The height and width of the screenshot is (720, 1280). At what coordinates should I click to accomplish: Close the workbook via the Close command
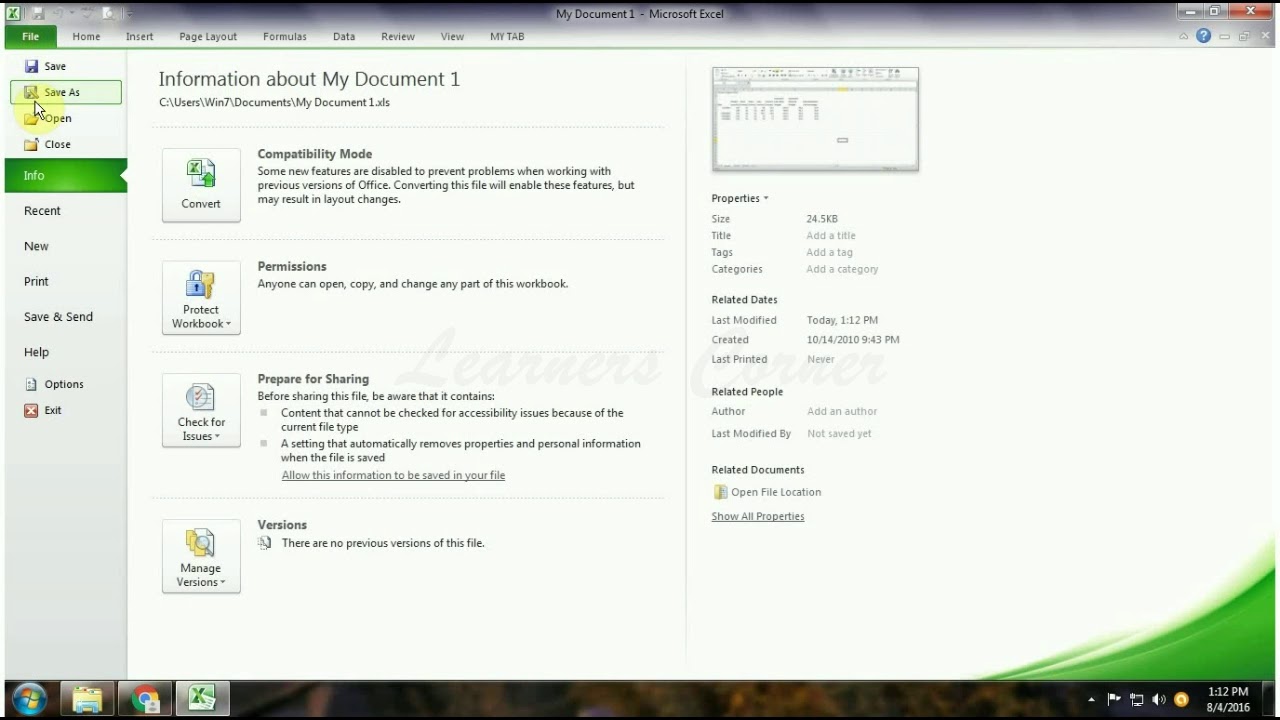coord(48,144)
